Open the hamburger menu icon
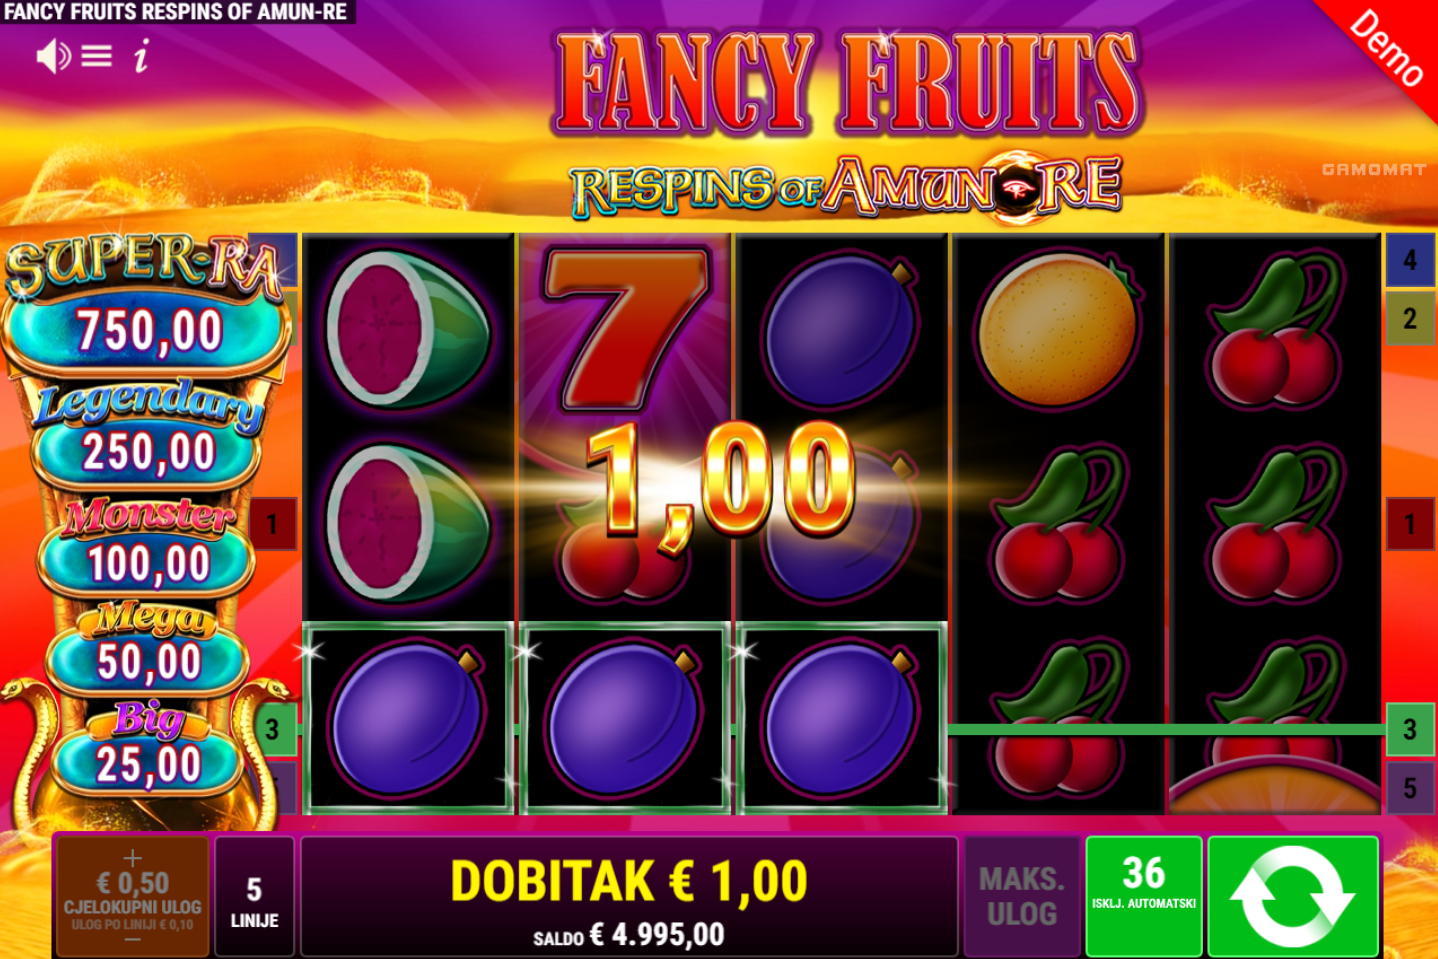 pos(96,56)
